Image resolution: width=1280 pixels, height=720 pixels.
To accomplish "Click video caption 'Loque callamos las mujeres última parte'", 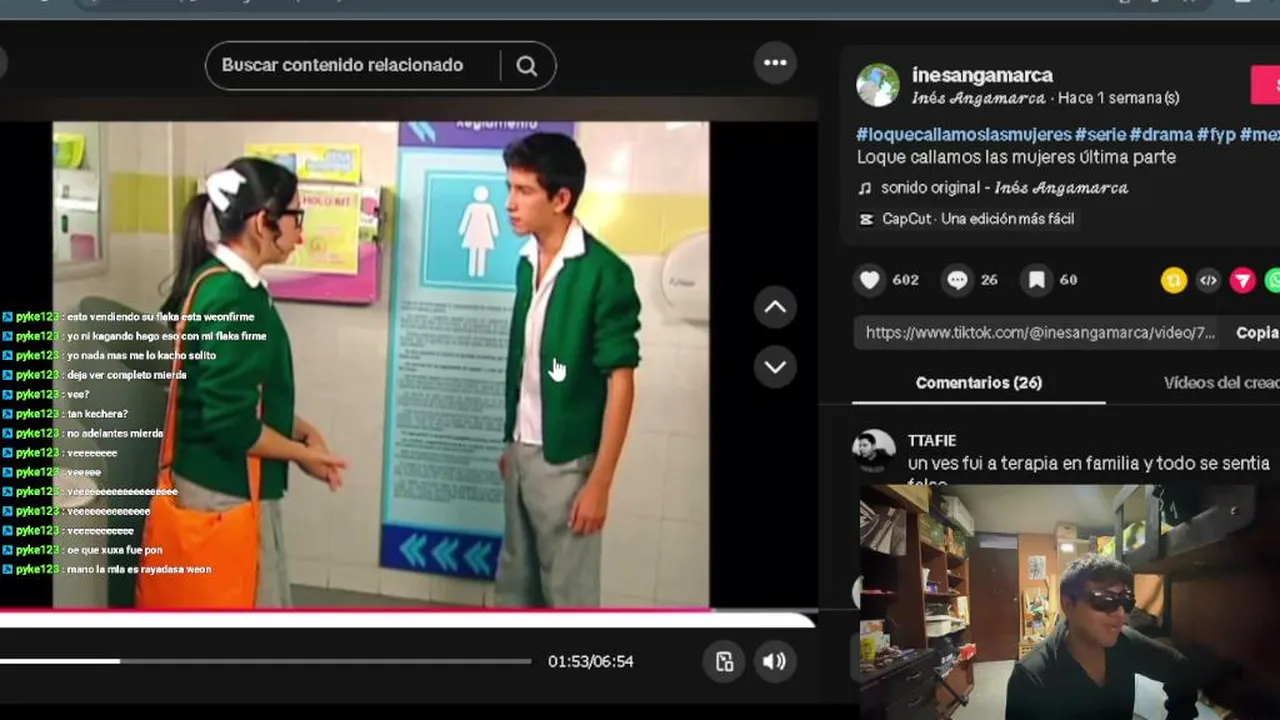I will click(x=1016, y=157).
